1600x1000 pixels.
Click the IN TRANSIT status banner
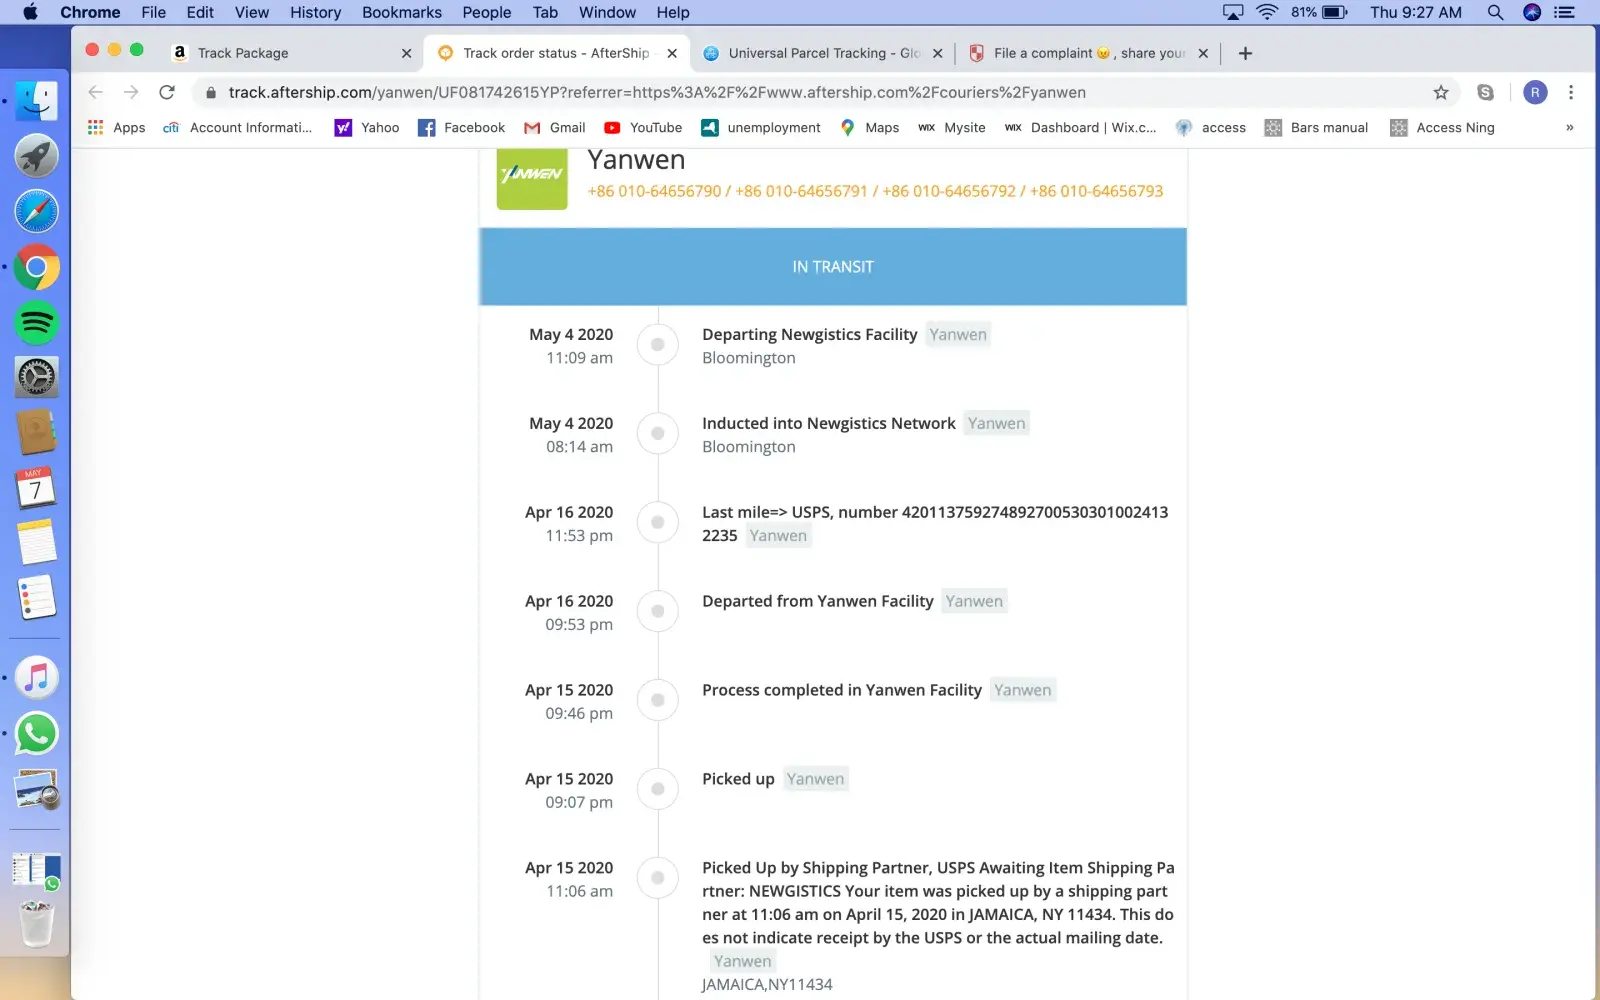pyautogui.click(x=833, y=267)
